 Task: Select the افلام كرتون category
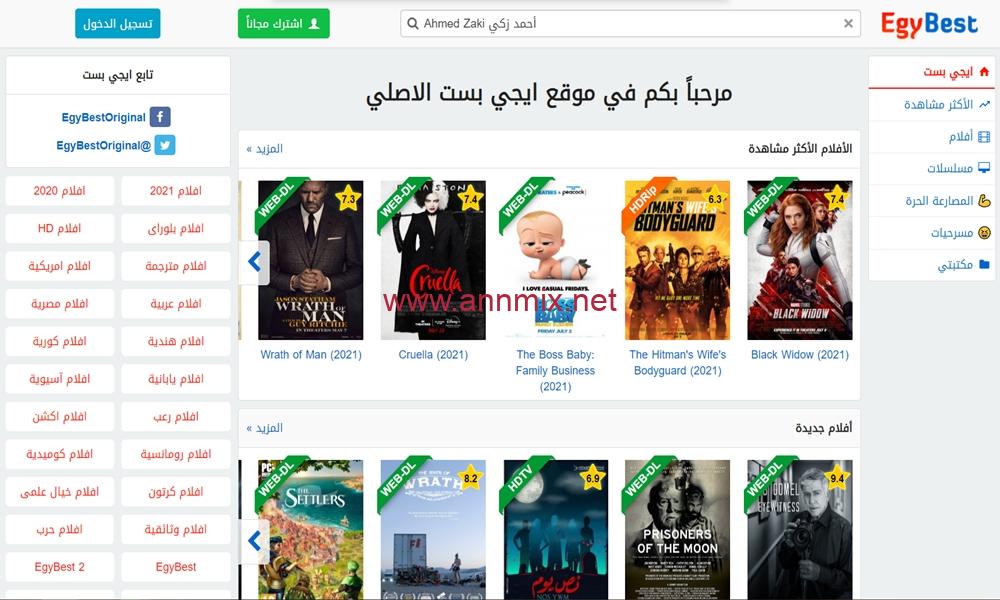click(175, 492)
